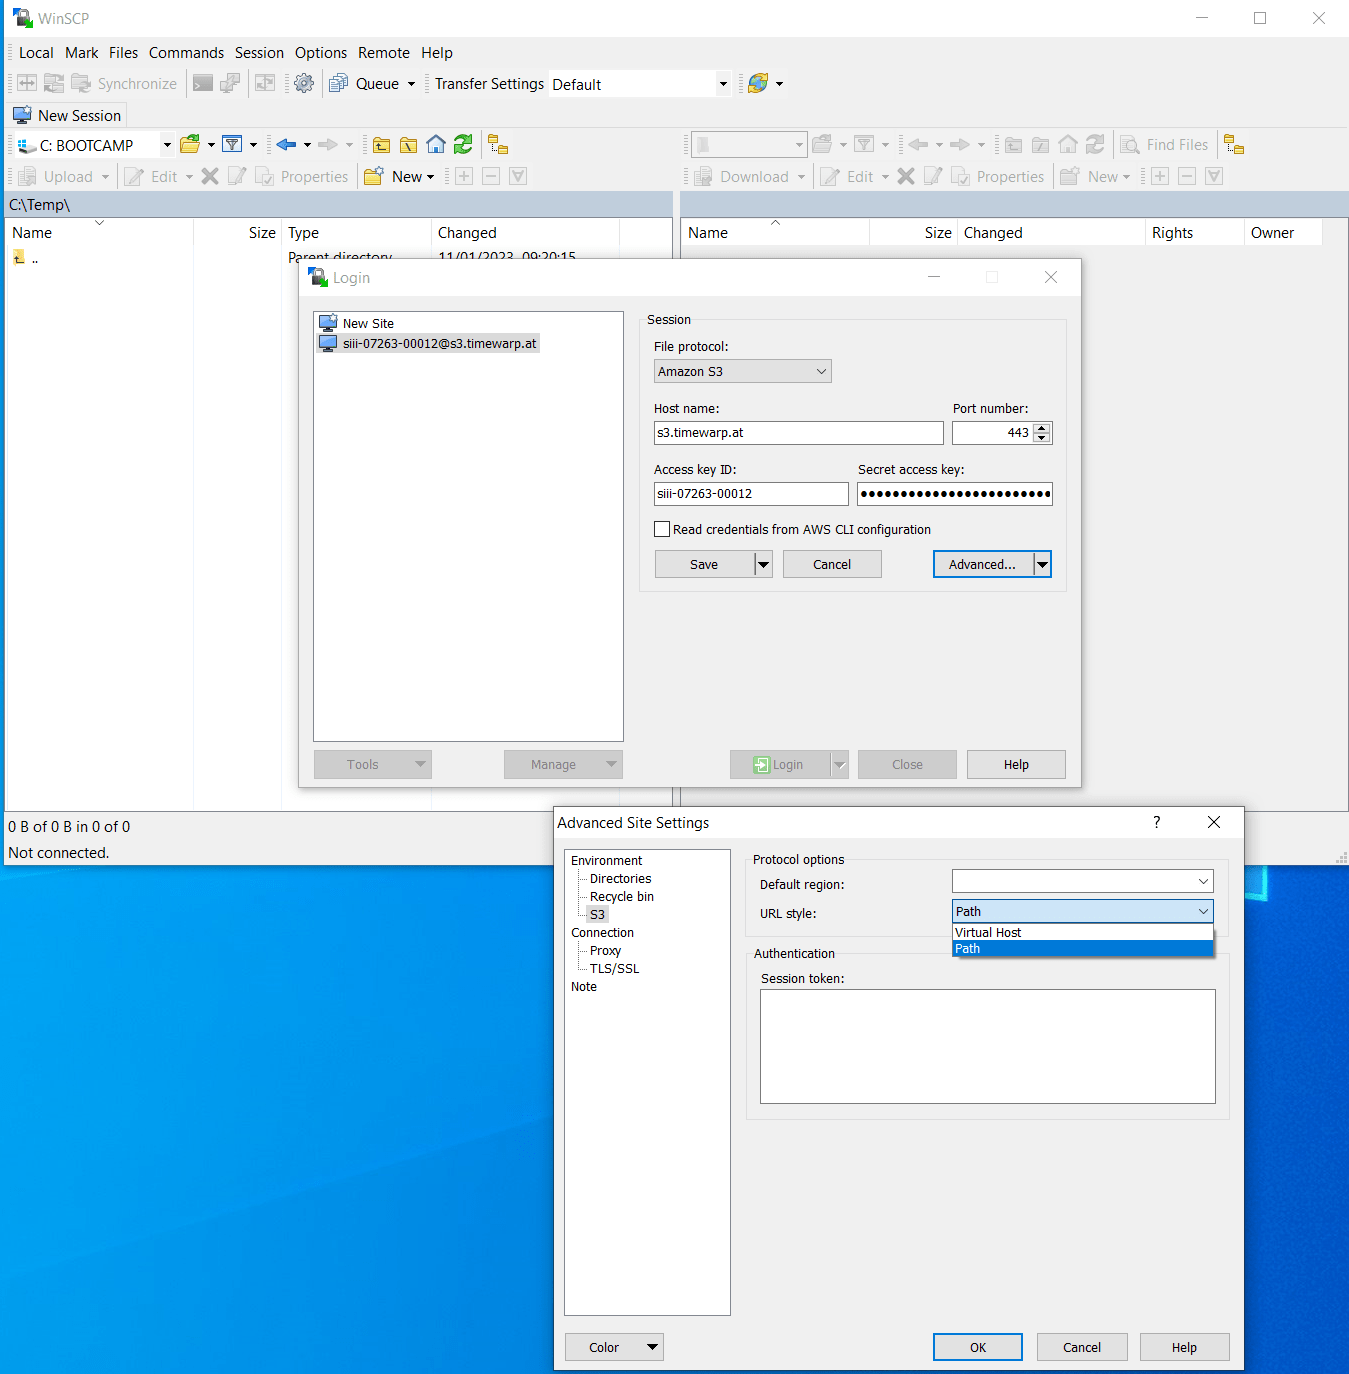1349x1374 pixels.
Task: Refresh the local directory listing
Action: pyautogui.click(x=463, y=144)
